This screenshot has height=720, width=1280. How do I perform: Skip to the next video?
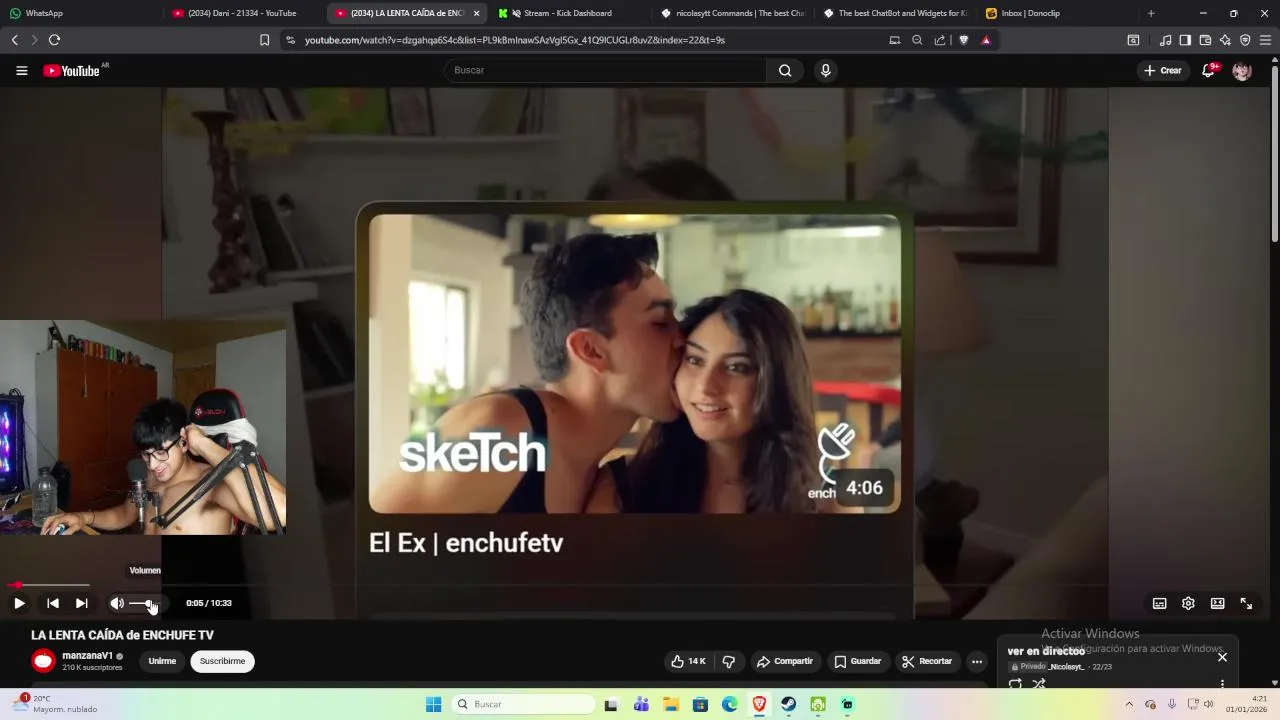click(x=82, y=603)
